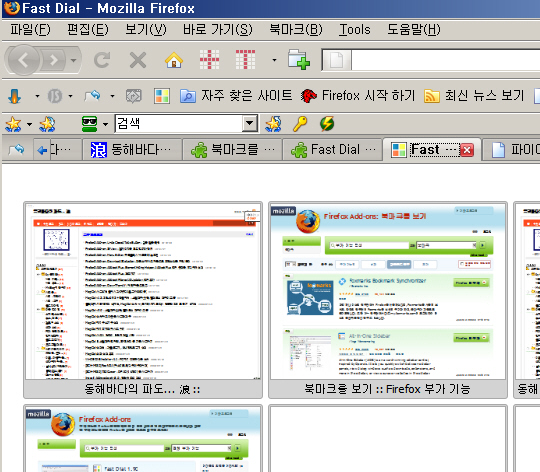The image size is (540, 472).
Task: Go to the Home page
Action: tap(174, 60)
